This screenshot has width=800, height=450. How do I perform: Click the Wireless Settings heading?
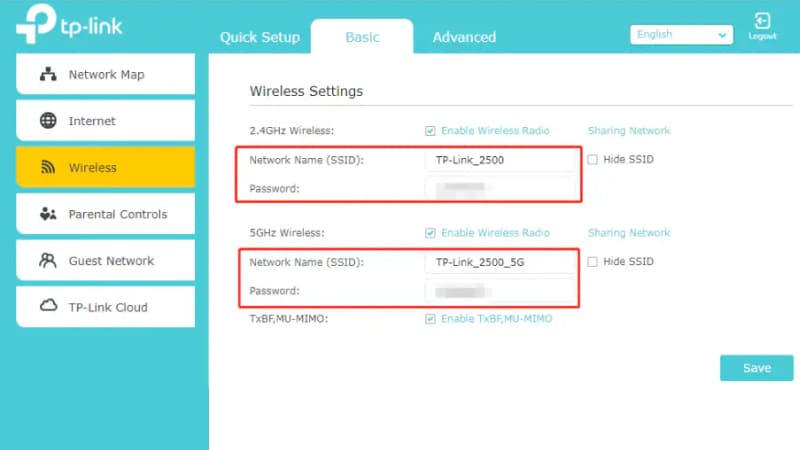[306, 91]
